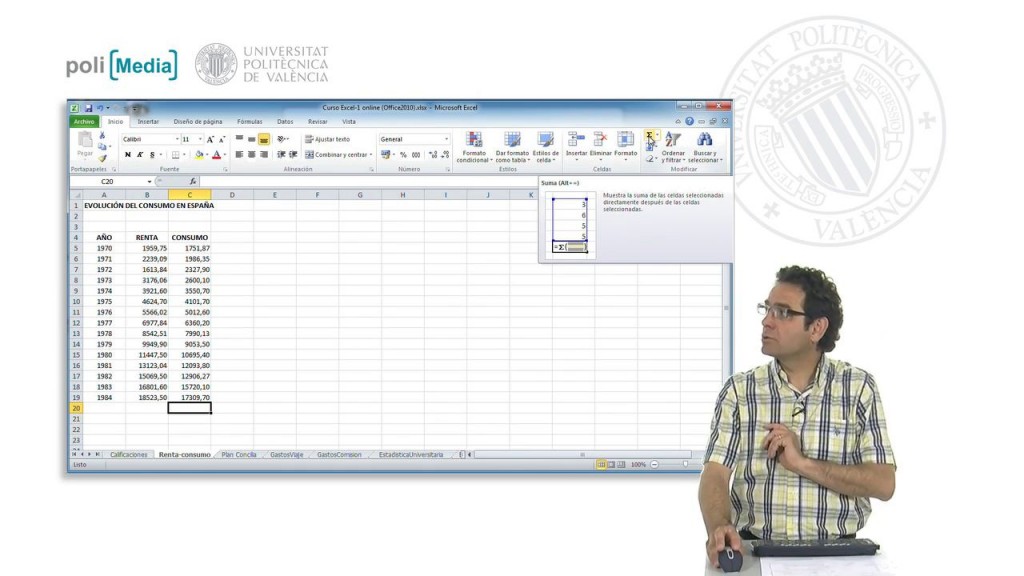The height and width of the screenshot is (576, 1024).
Task: Switch to the Fórmulas ribbon tab
Action: point(249,121)
